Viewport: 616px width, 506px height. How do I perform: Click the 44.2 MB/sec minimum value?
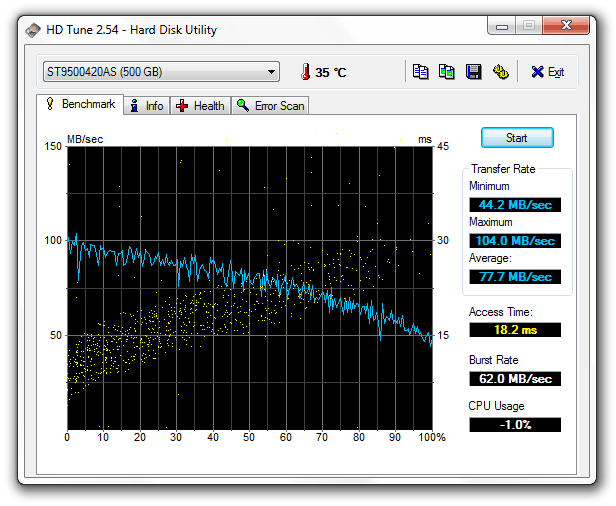click(515, 205)
